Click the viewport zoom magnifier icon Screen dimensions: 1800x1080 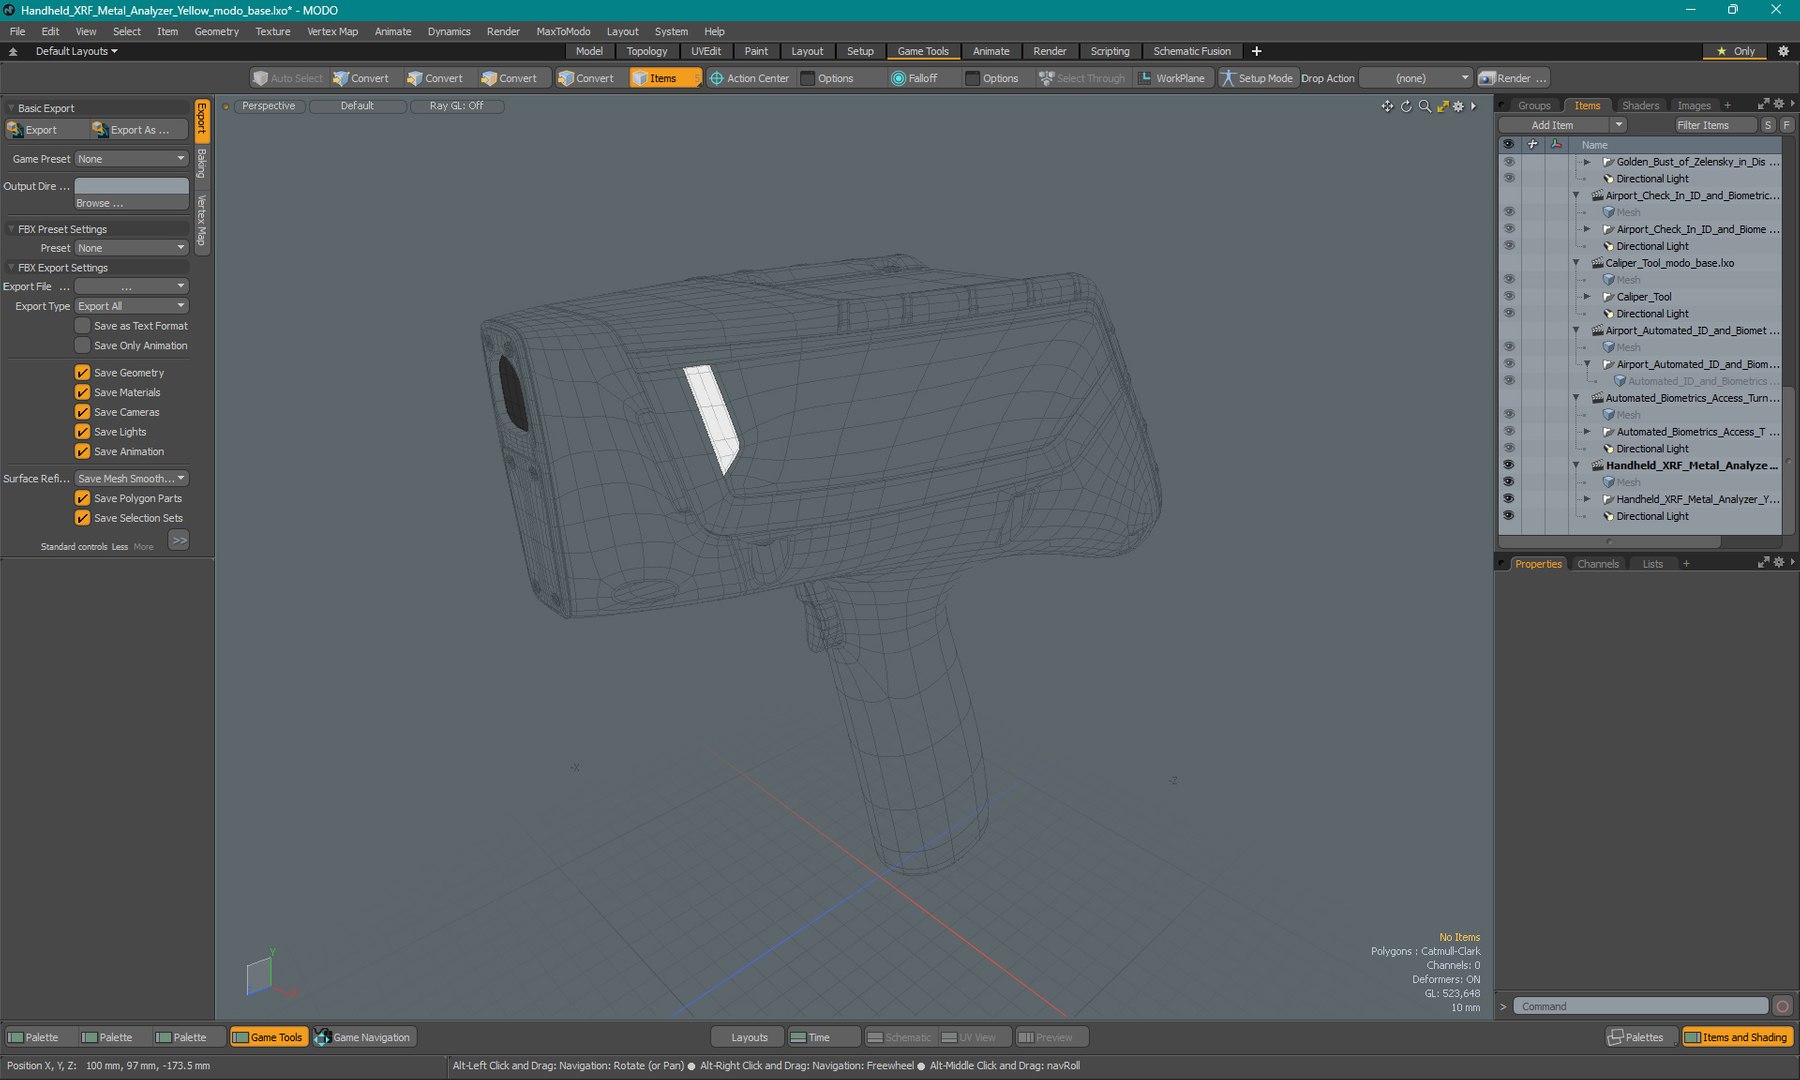(x=1425, y=106)
